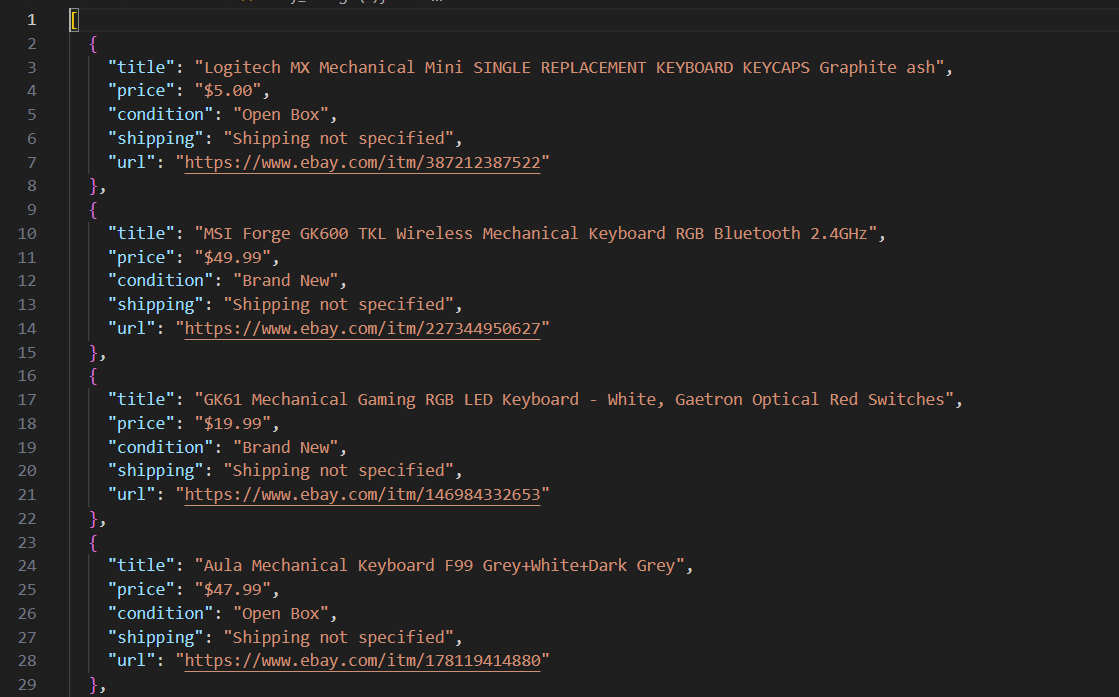Click the price value "$49.99"
The height and width of the screenshot is (697, 1119).
[x=233, y=258]
